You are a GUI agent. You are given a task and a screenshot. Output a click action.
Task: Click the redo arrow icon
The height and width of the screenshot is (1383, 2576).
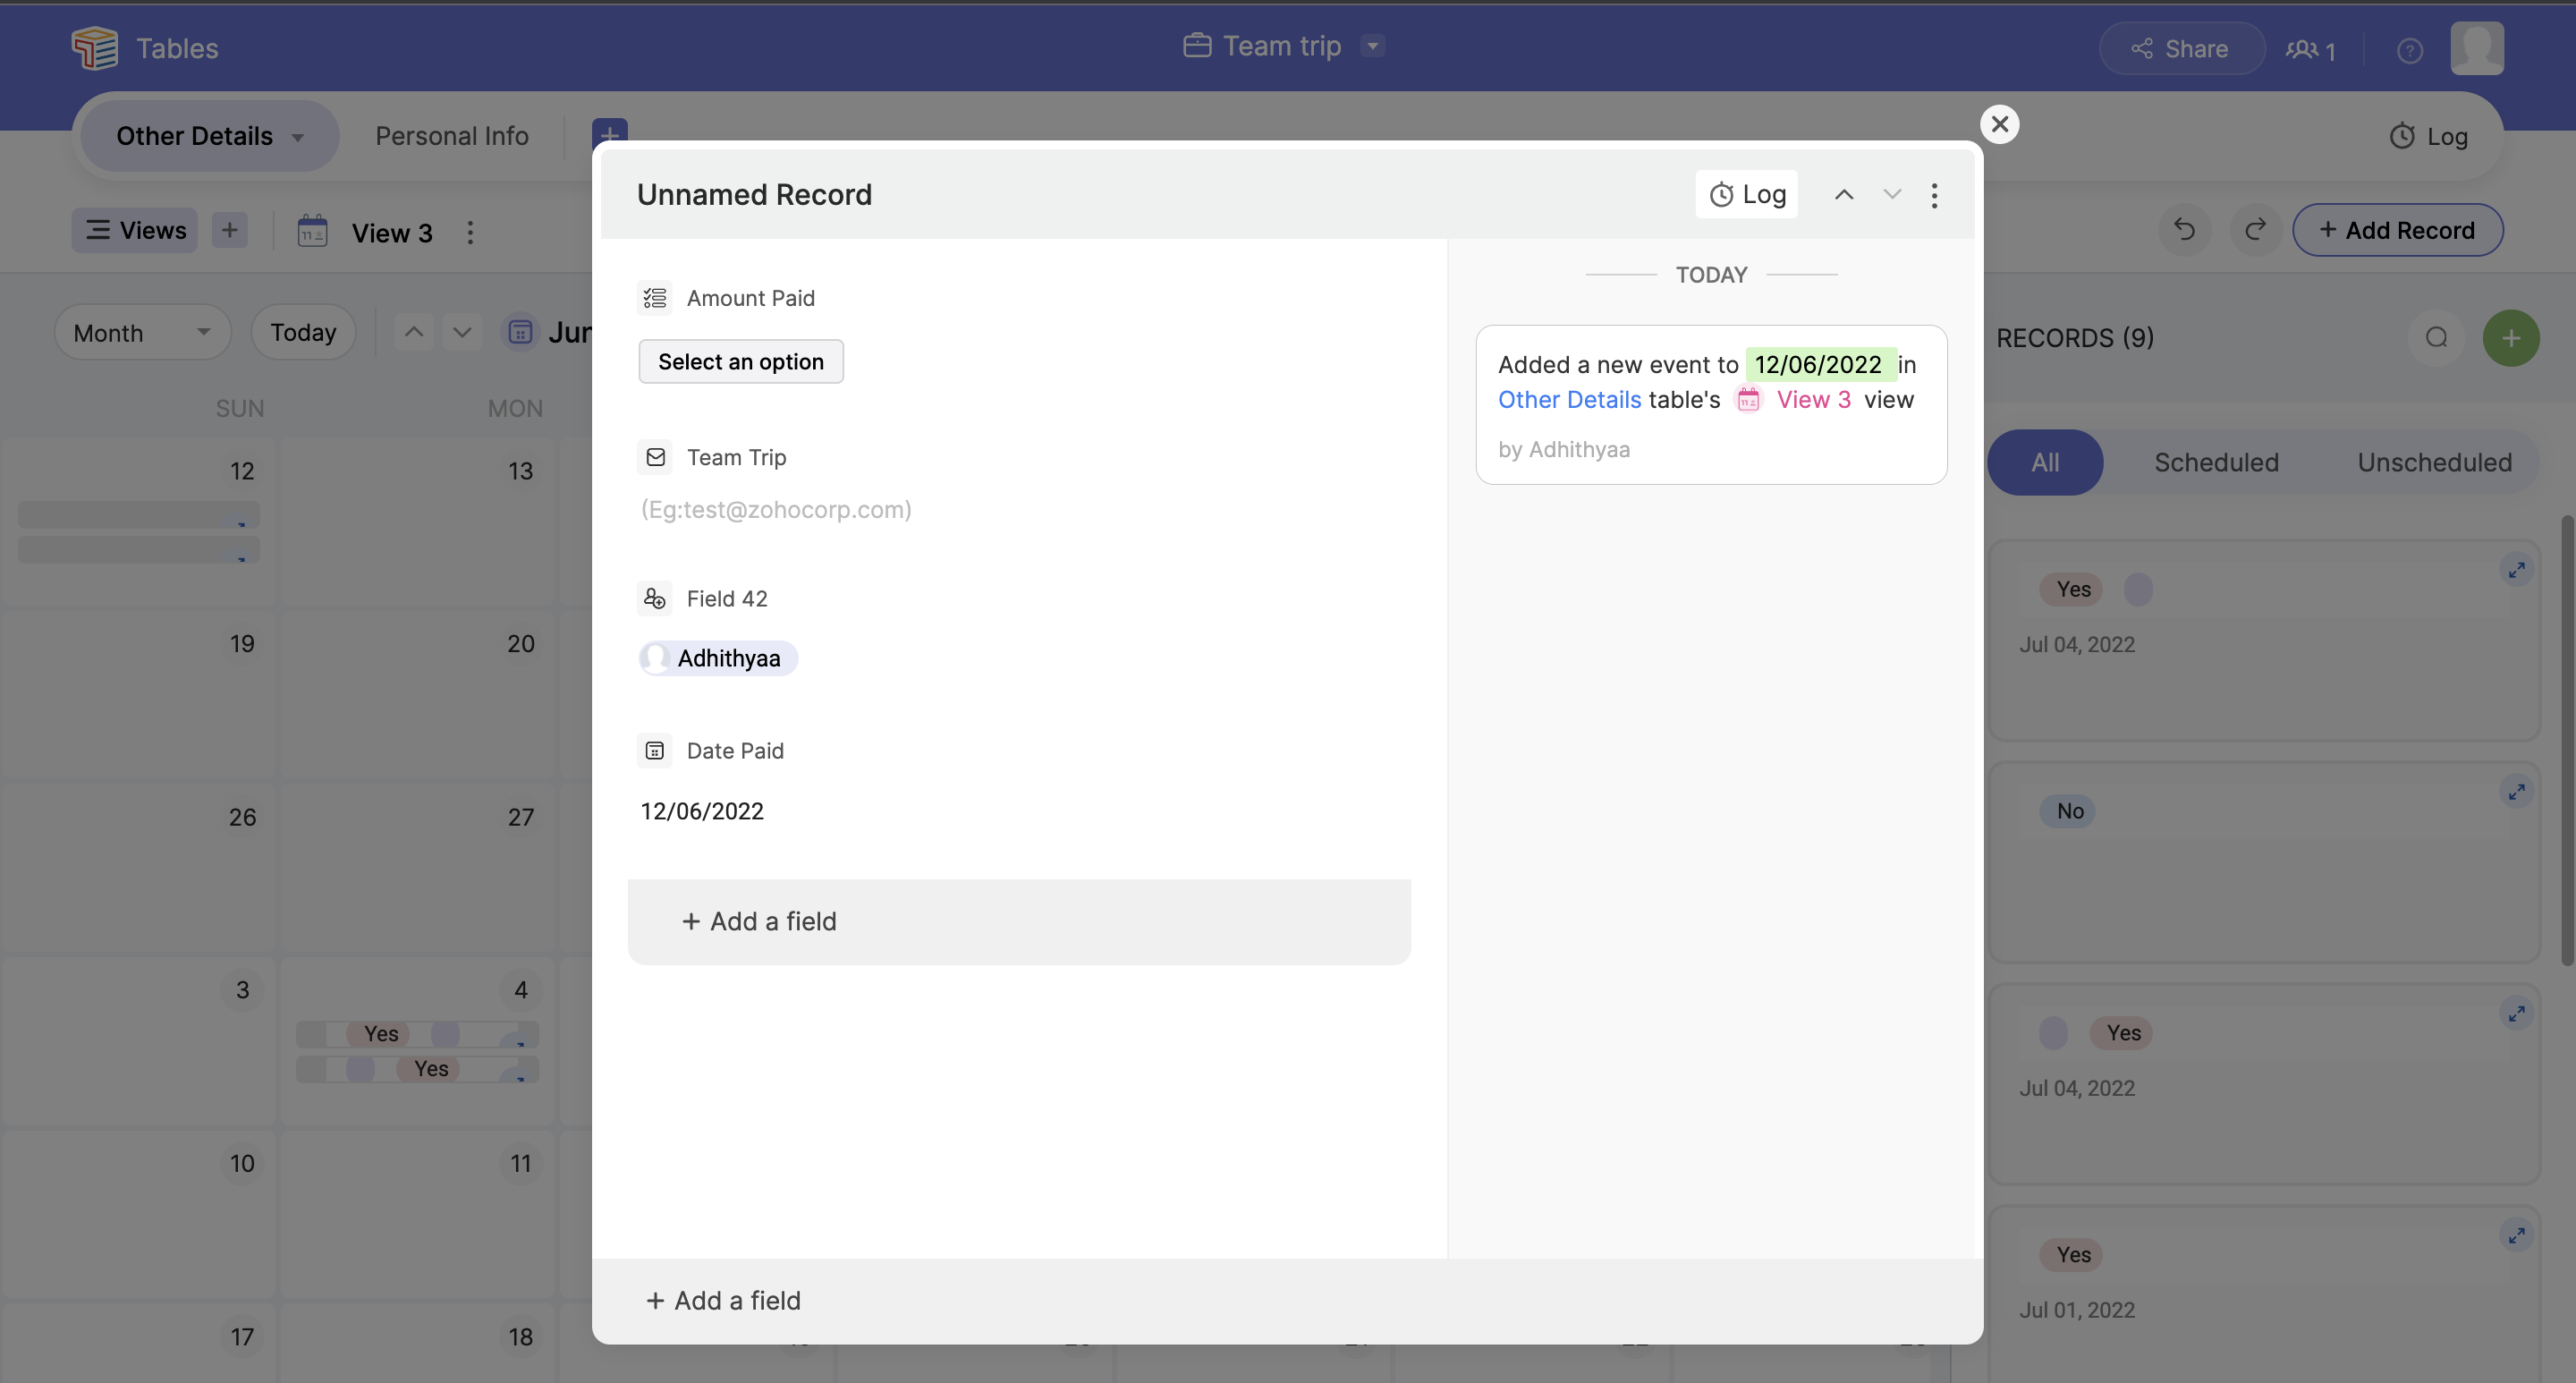pos(2255,230)
